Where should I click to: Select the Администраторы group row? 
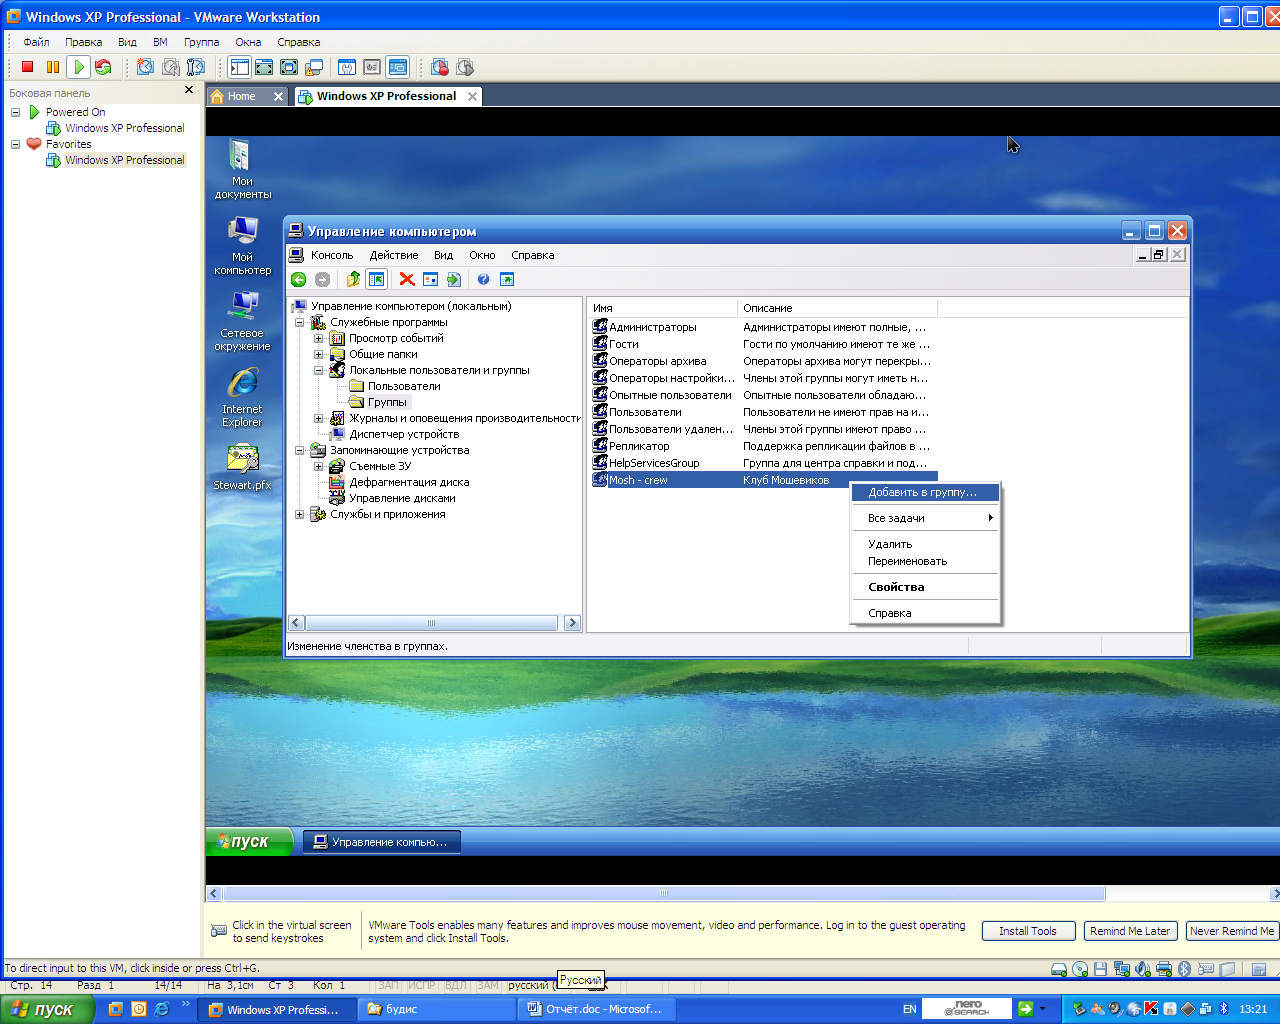click(763, 327)
